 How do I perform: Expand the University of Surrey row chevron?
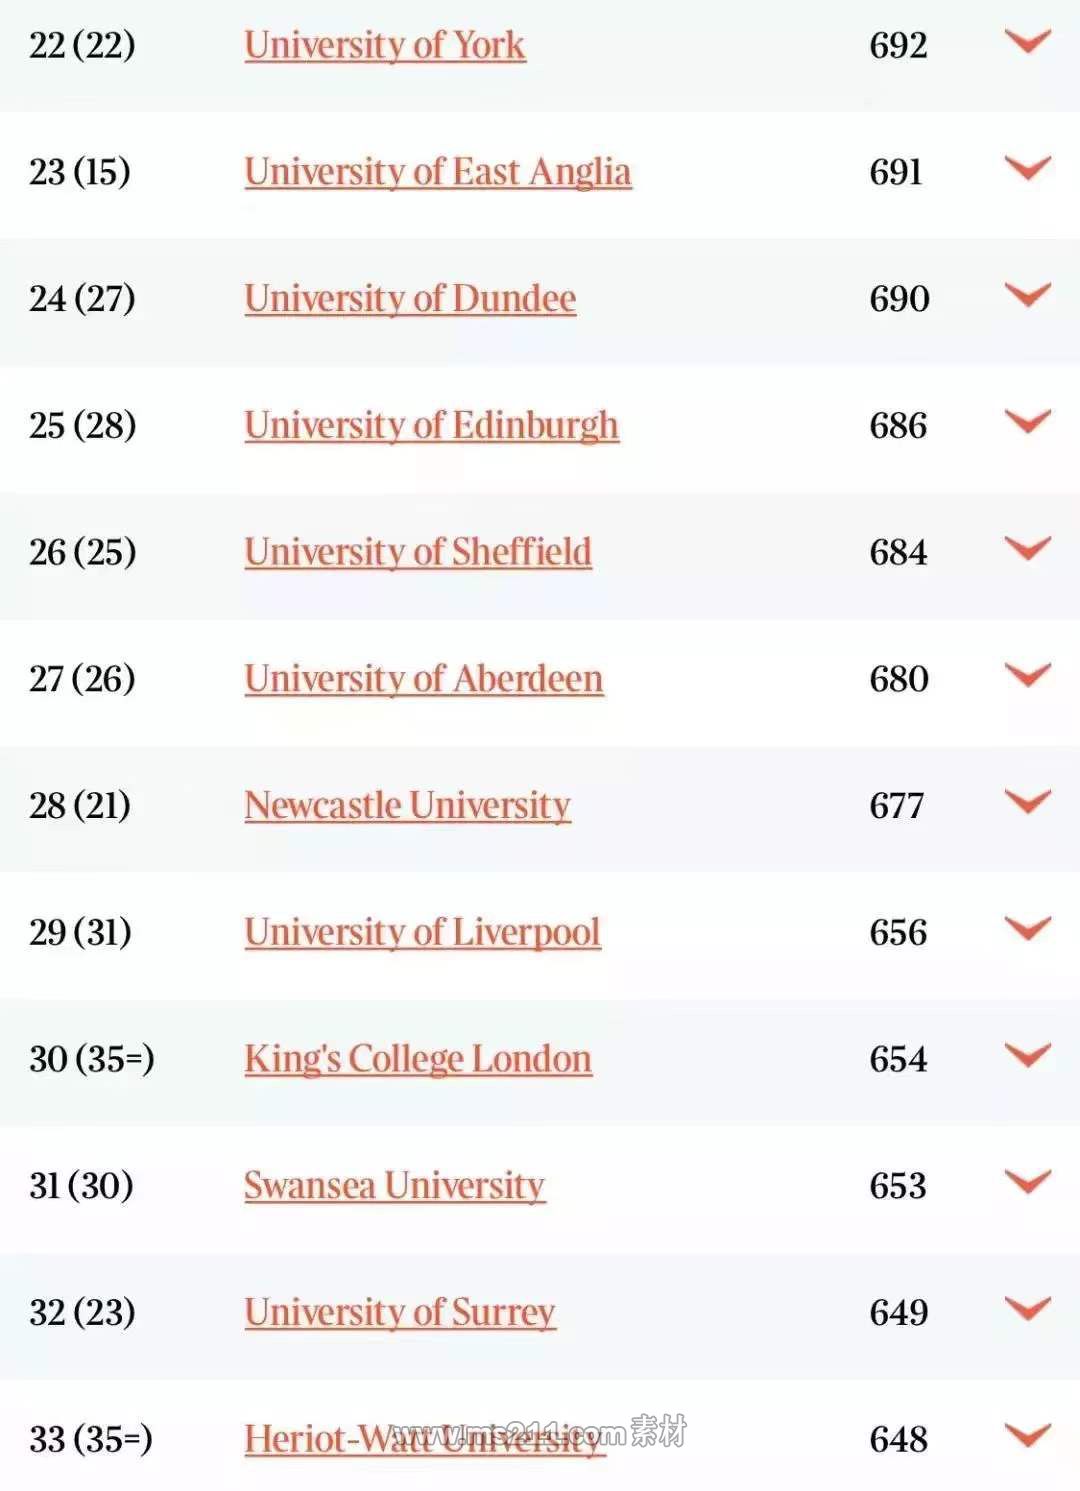1028,1309
